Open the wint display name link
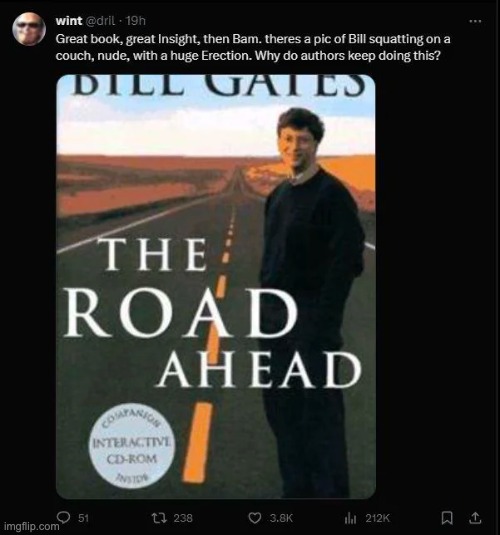 pos(69,21)
